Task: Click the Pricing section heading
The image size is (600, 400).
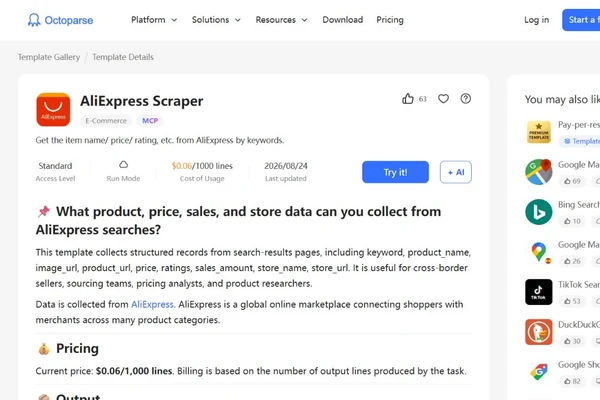Action: click(77, 348)
